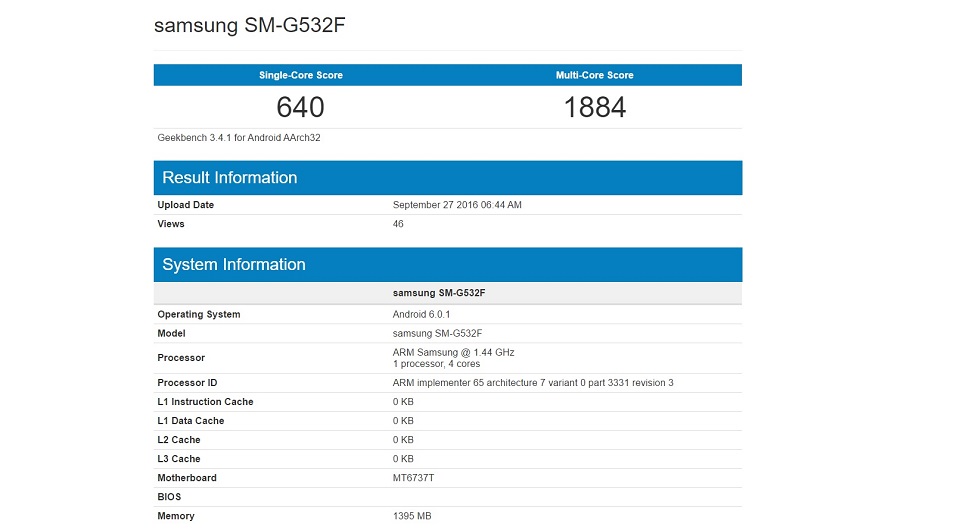The image size is (960, 530).
Task: Click the samsung SM-G532F table column header
Action: click(x=439, y=293)
